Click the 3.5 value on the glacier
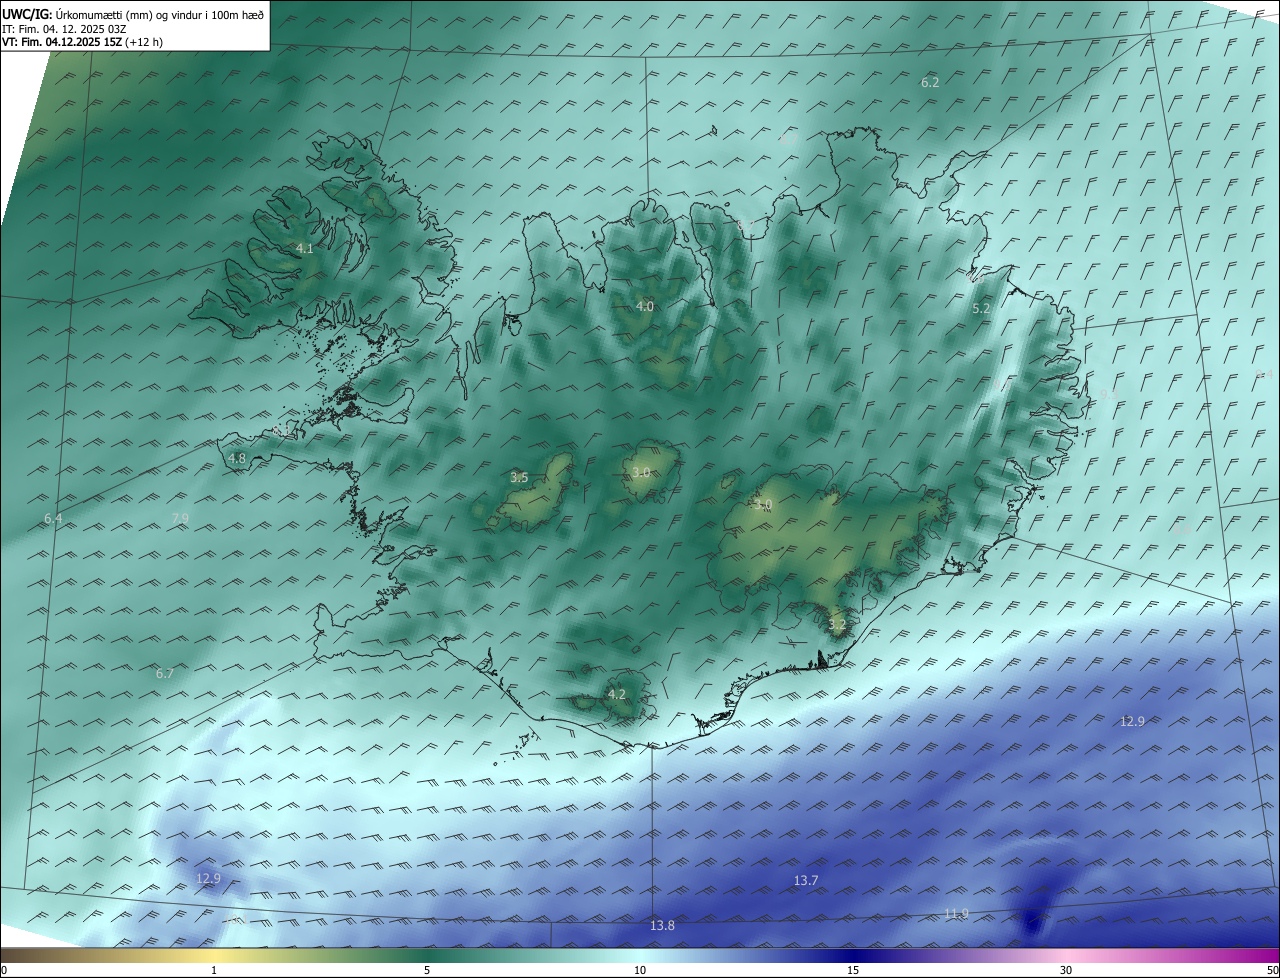1280x978 pixels. [519, 477]
